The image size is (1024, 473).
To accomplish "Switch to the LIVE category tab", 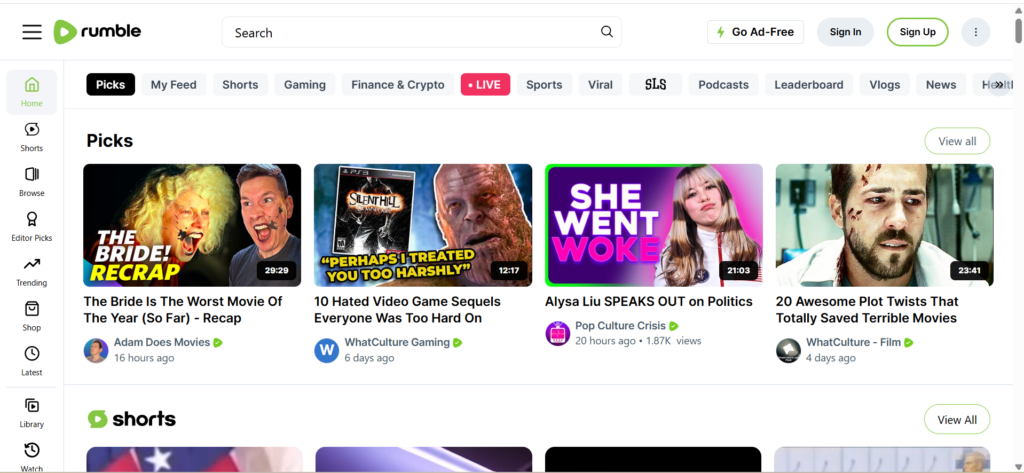I will (485, 85).
